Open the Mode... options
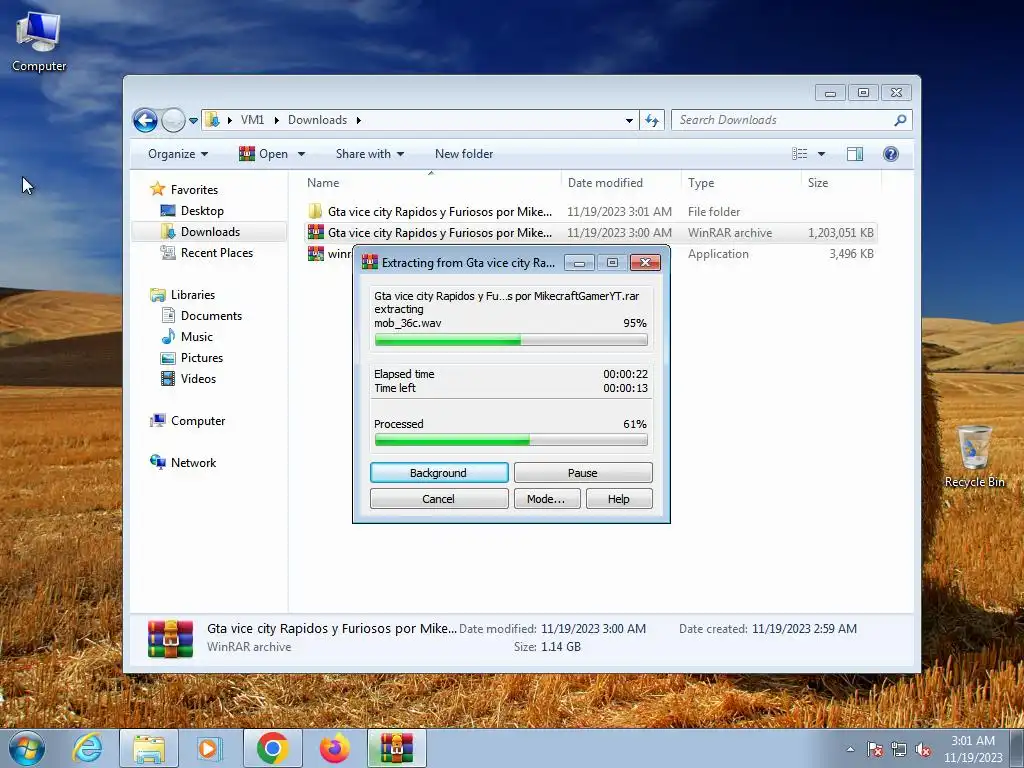The height and width of the screenshot is (768, 1024). coord(546,499)
